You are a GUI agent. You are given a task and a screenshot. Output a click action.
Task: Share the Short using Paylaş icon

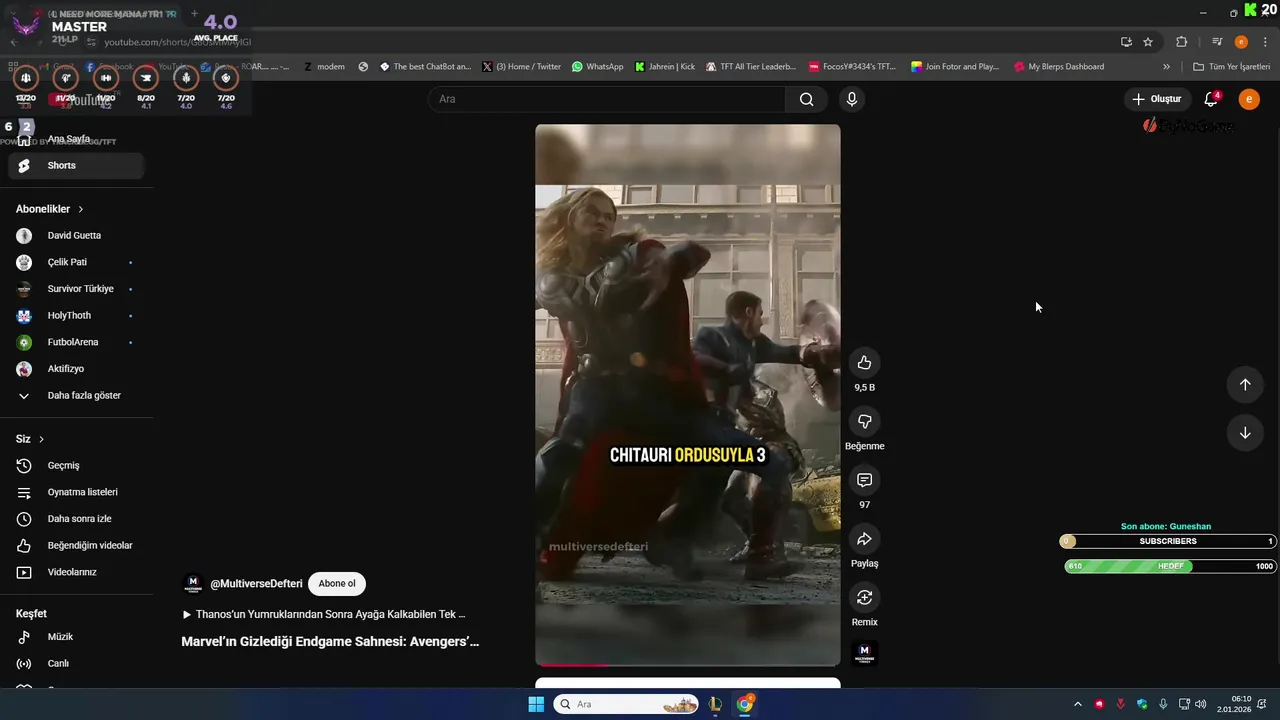(864, 539)
